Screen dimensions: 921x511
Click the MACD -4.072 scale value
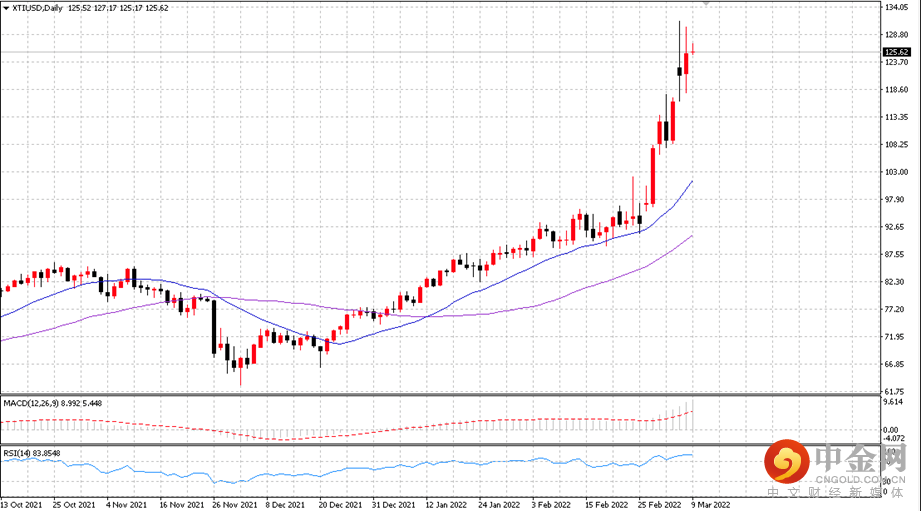(x=894, y=438)
